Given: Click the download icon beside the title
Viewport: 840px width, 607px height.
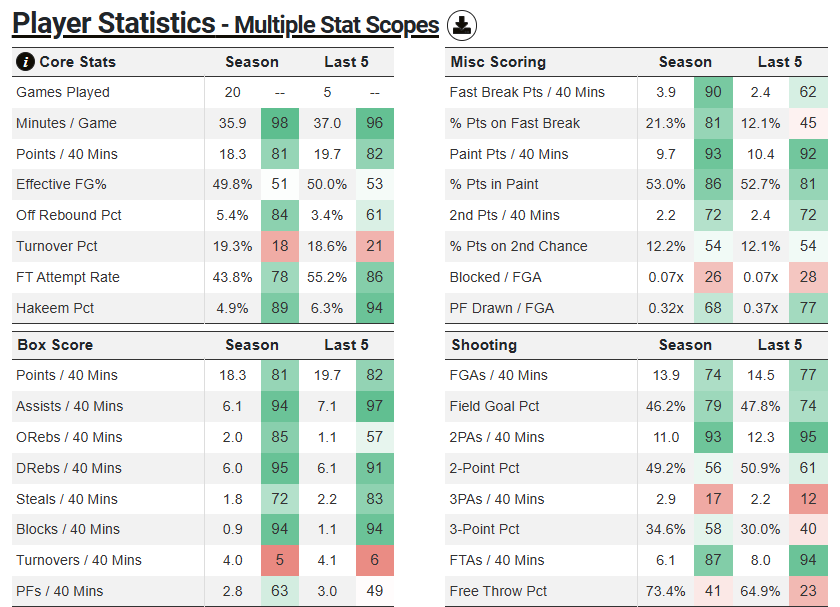Looking at the screenshot, I should [x=461, y=25].
